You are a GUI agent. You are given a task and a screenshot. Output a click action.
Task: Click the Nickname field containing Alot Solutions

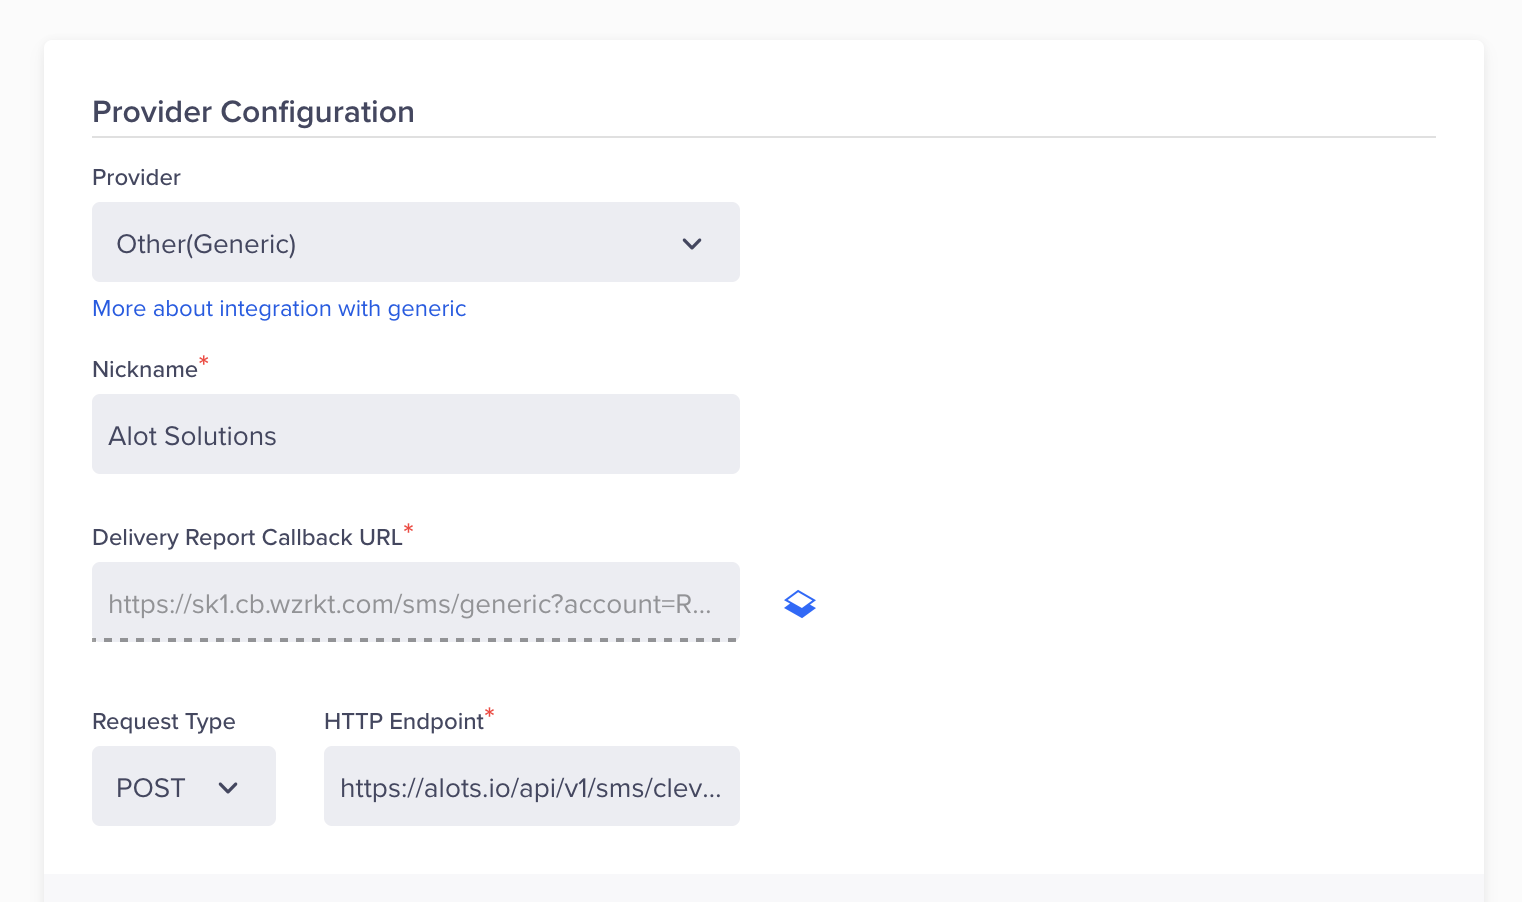[x=416, y=434]
